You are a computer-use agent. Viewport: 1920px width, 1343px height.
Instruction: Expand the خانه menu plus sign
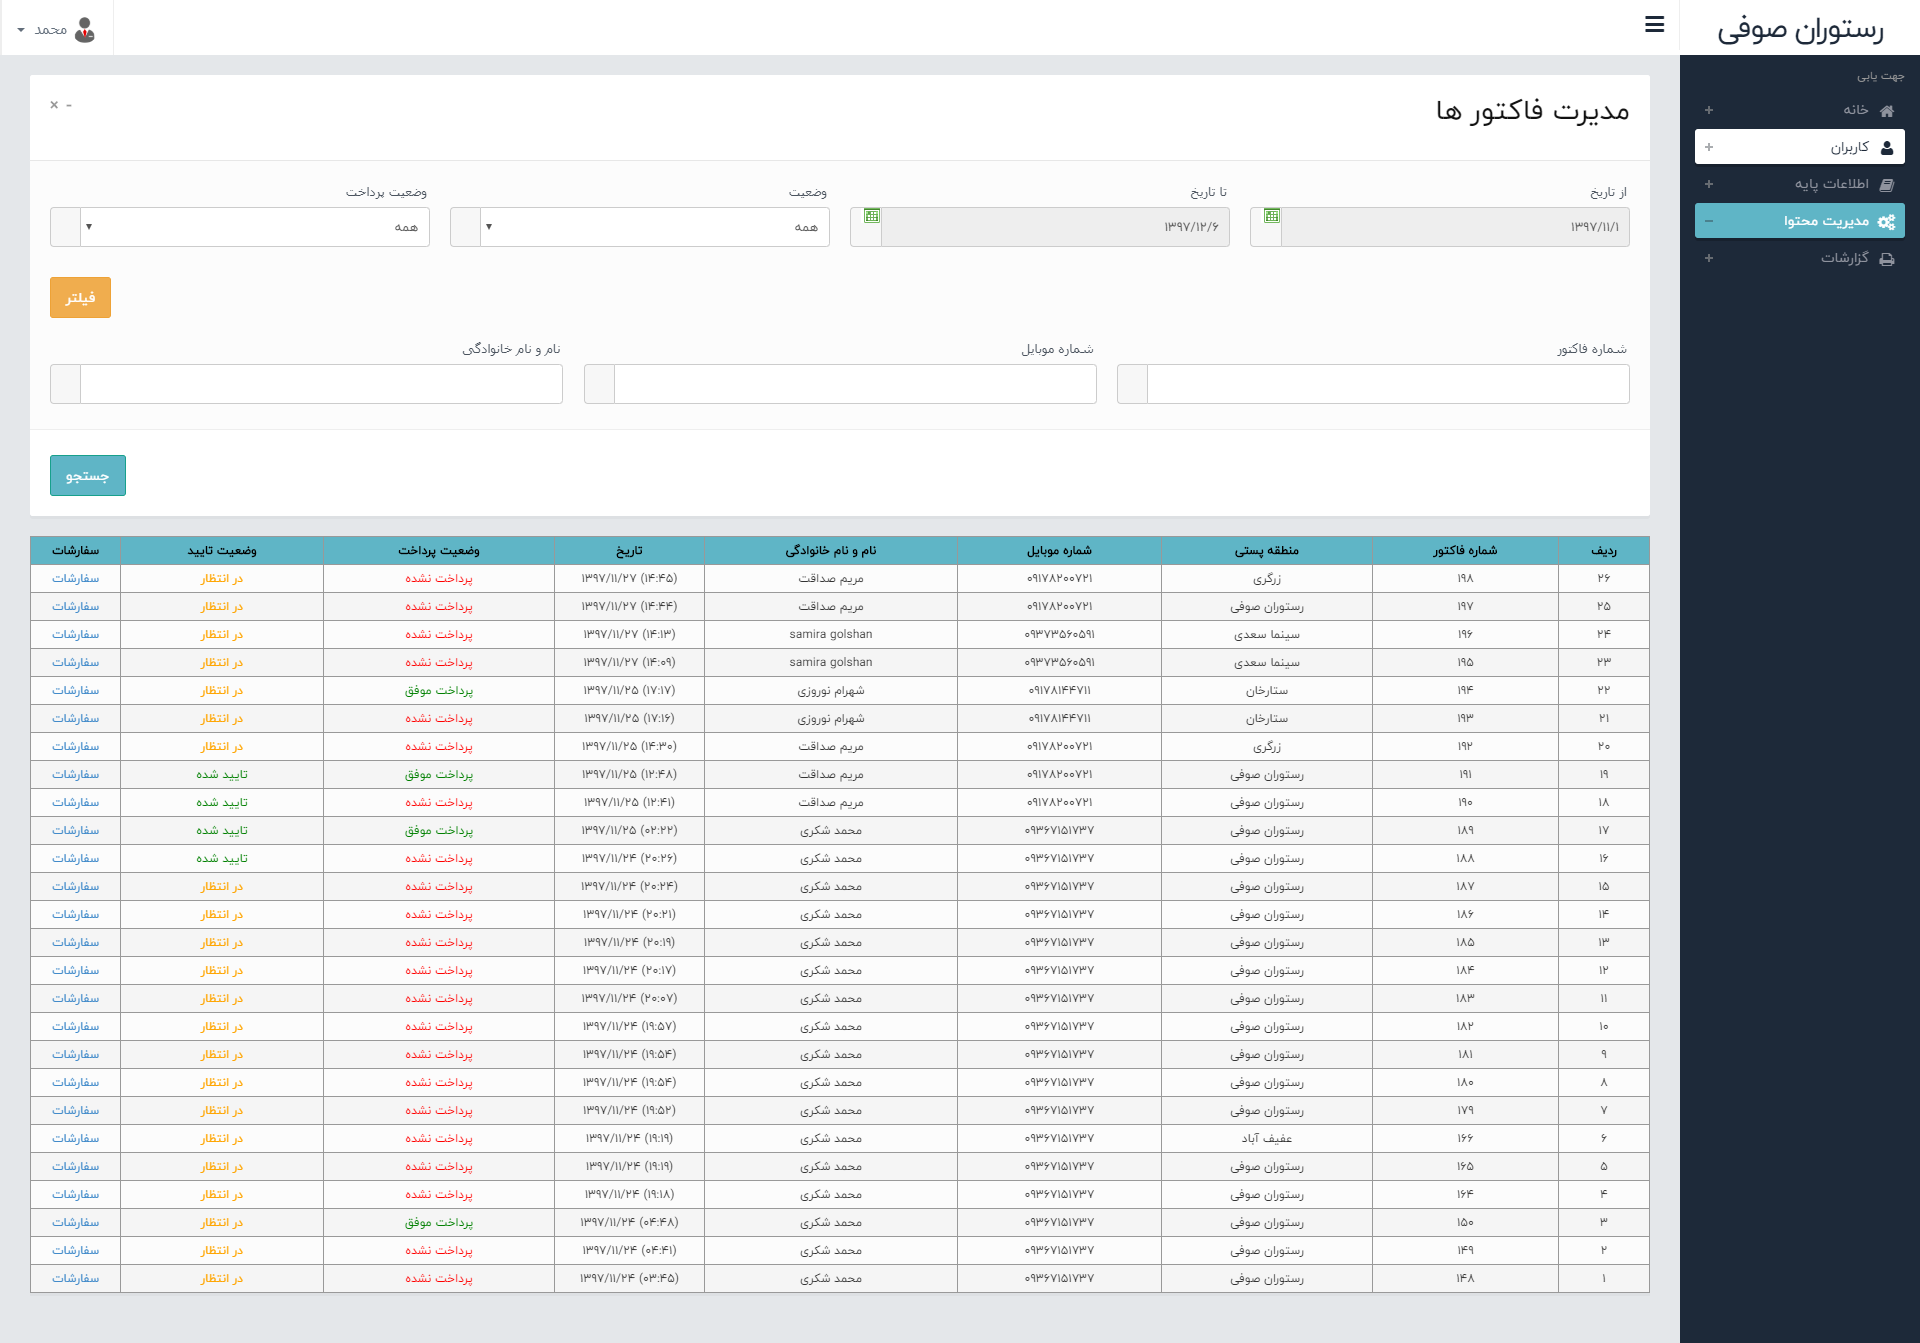(x=1709, y=110)
